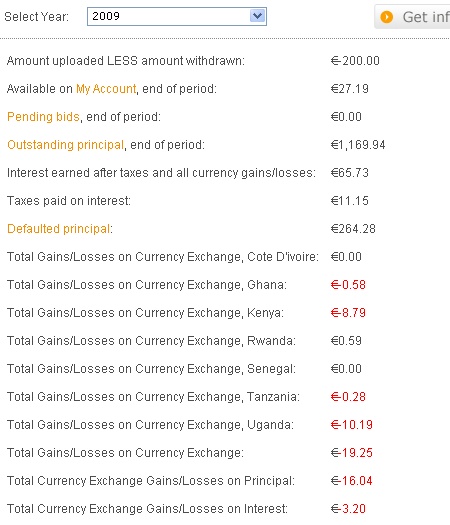450x525 pixels.
Task: Open the Pending bids link
Action: tap(43, 117)
